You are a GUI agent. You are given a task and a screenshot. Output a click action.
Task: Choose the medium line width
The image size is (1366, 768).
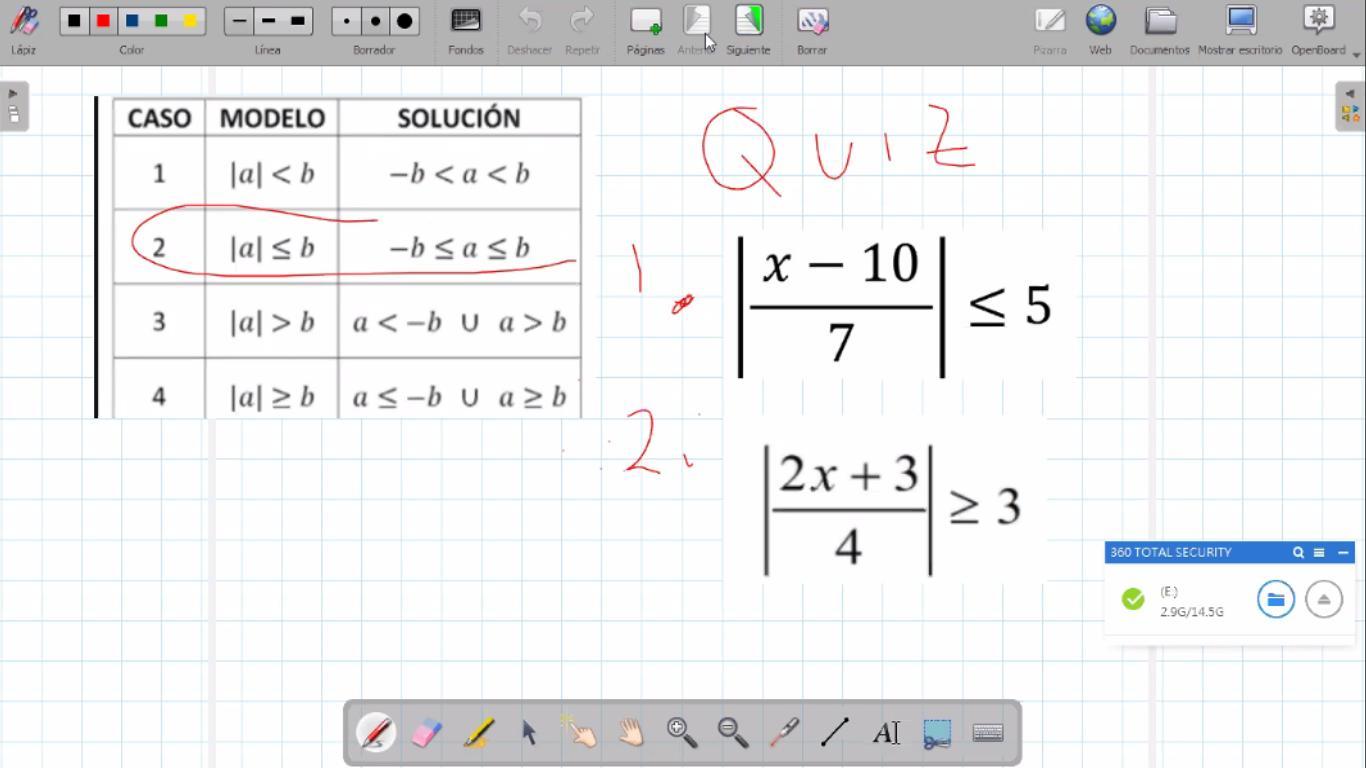coord(268,21)
